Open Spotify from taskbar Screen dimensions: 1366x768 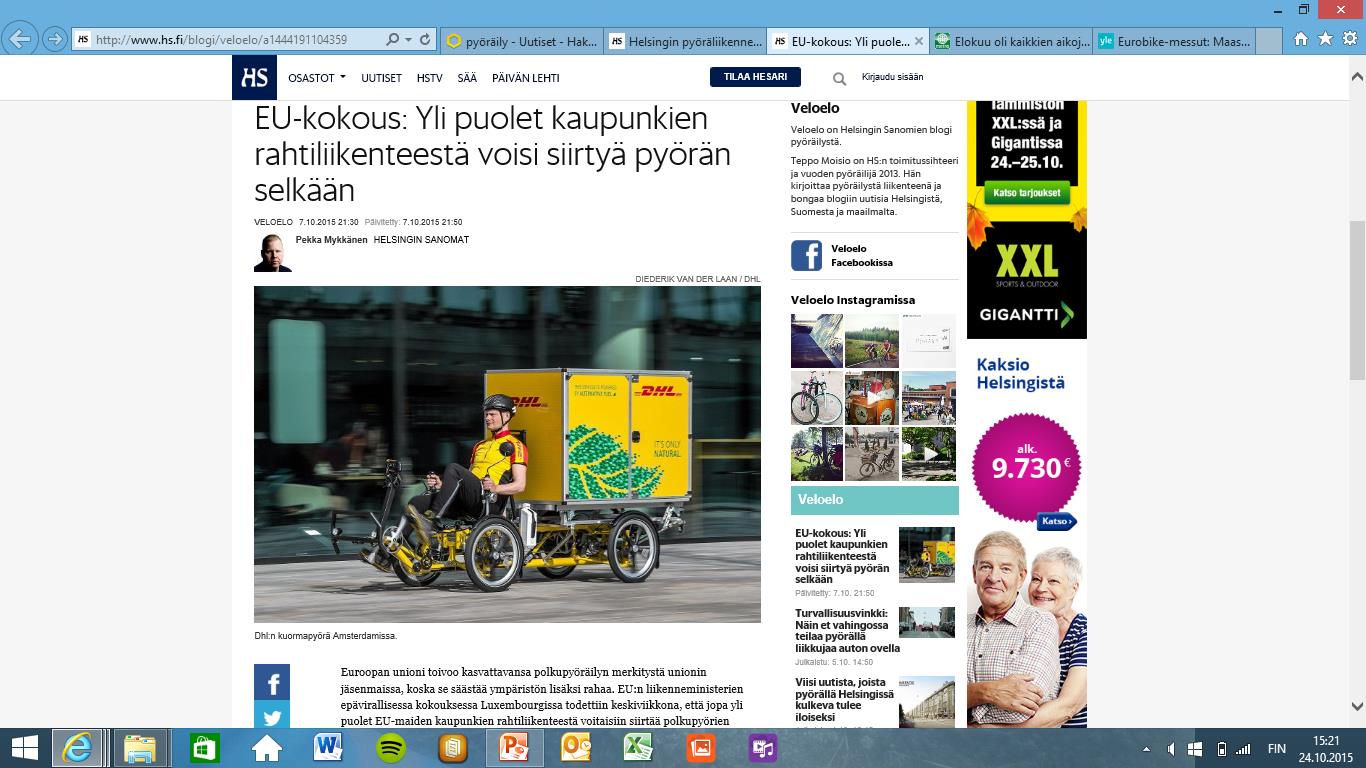[x=390, y=748]
